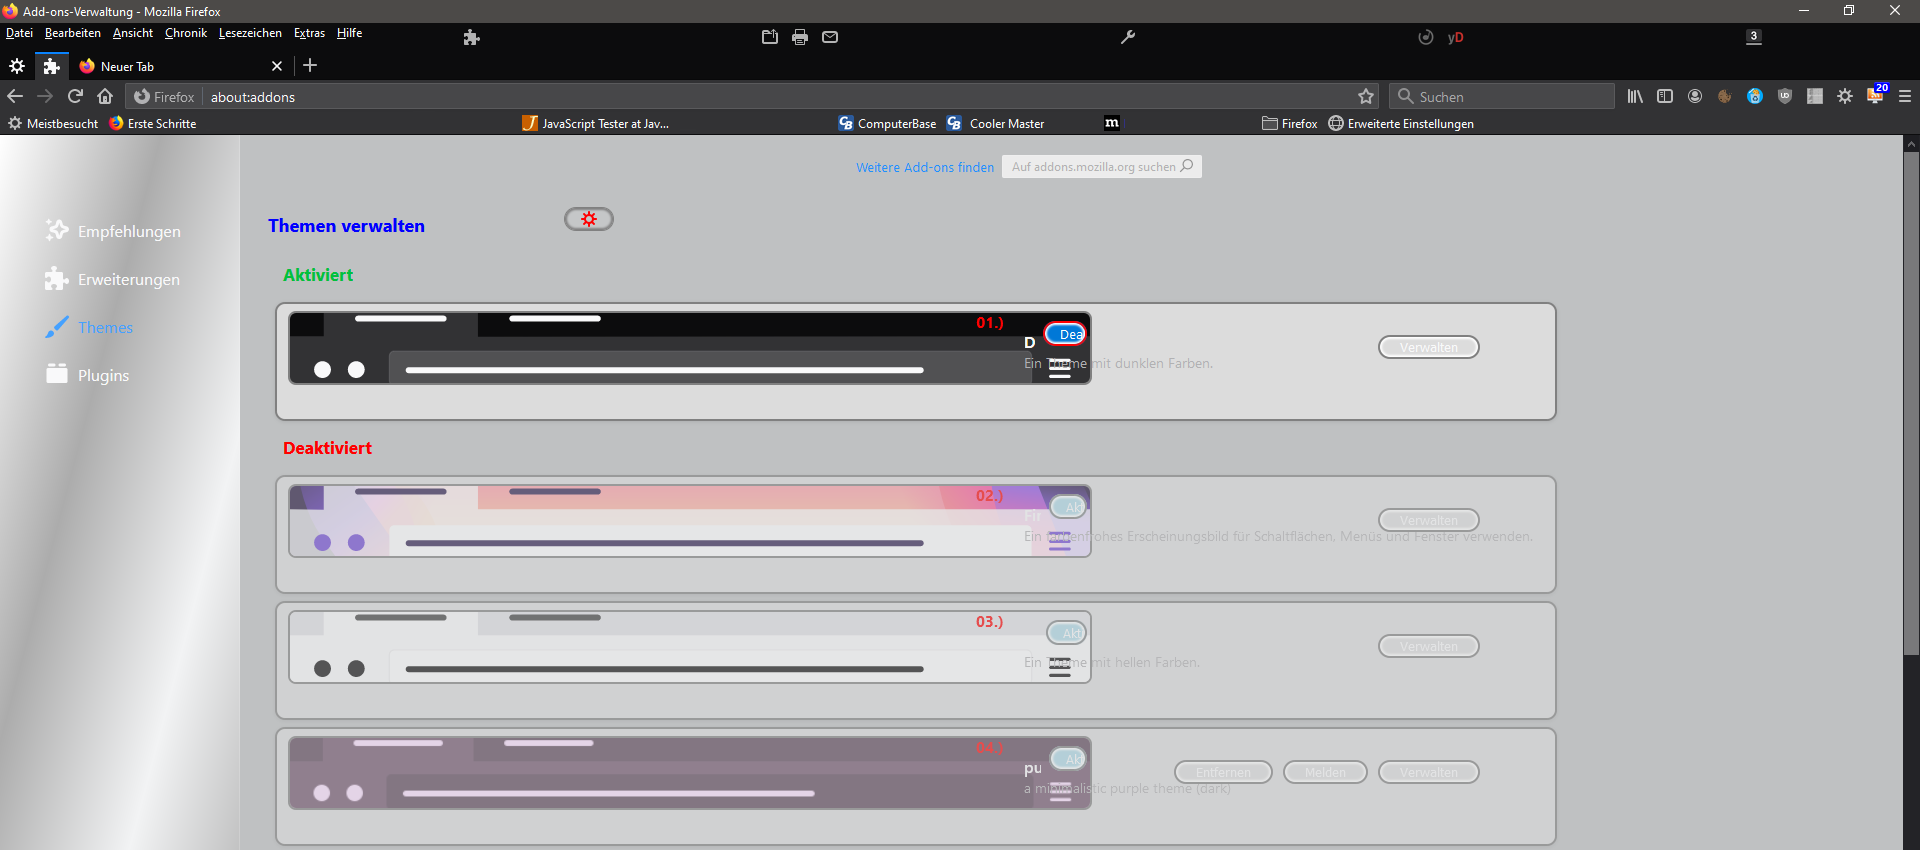Image resolution: width=1920 pixels, height=850 pixels.
Task: Click the red gear button beside Themen verwalten
Action: tap(589, 219)
